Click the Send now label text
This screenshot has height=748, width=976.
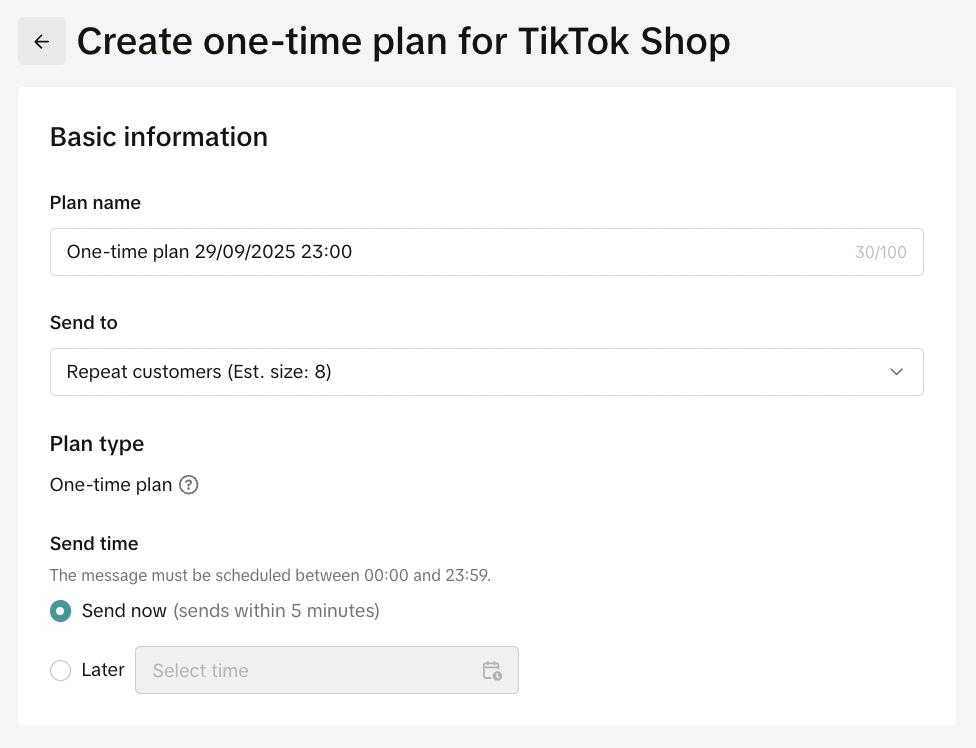click(124, 610)
